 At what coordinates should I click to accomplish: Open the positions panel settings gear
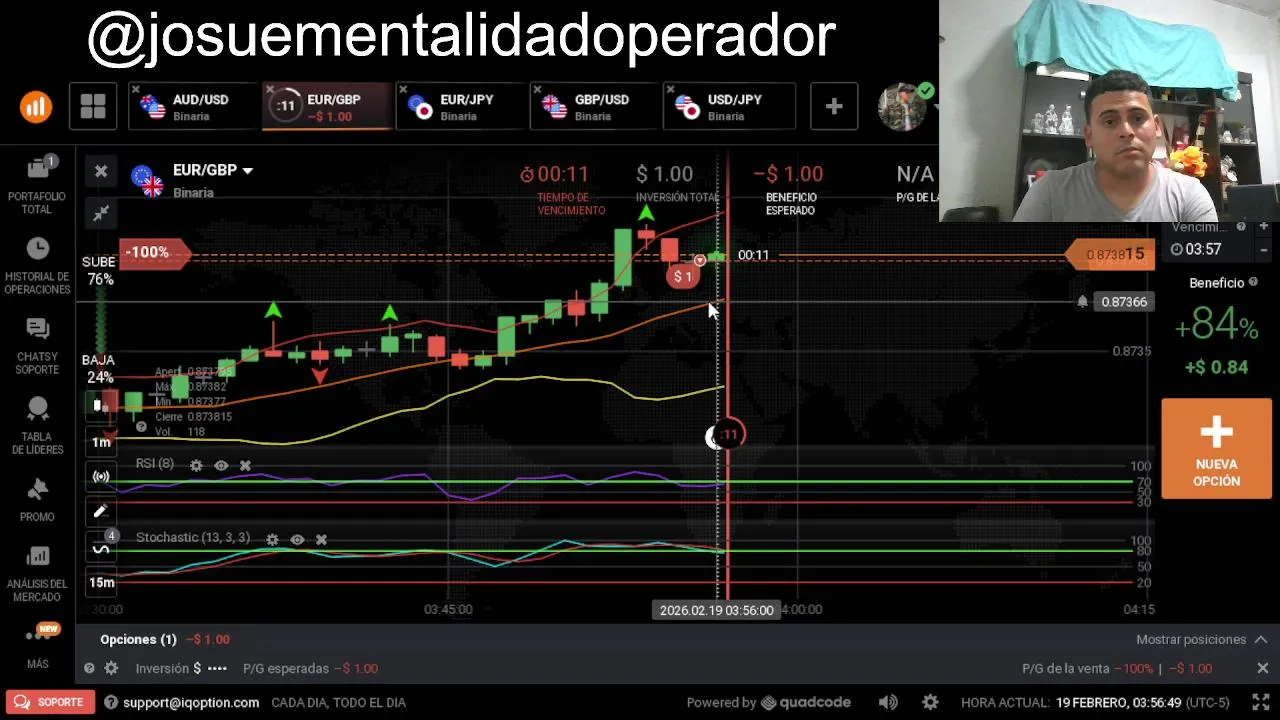111,668
